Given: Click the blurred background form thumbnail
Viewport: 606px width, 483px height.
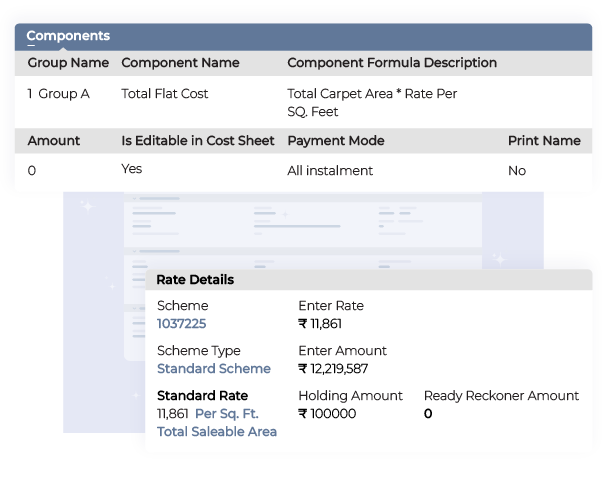Looking at the screenshot, I should 300,230.
